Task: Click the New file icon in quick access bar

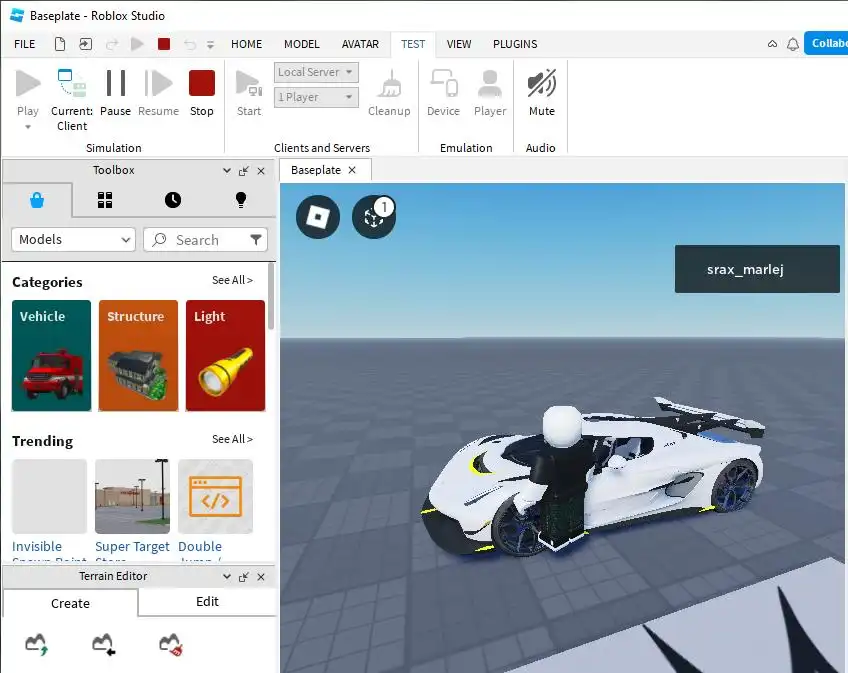Action: 60,44
